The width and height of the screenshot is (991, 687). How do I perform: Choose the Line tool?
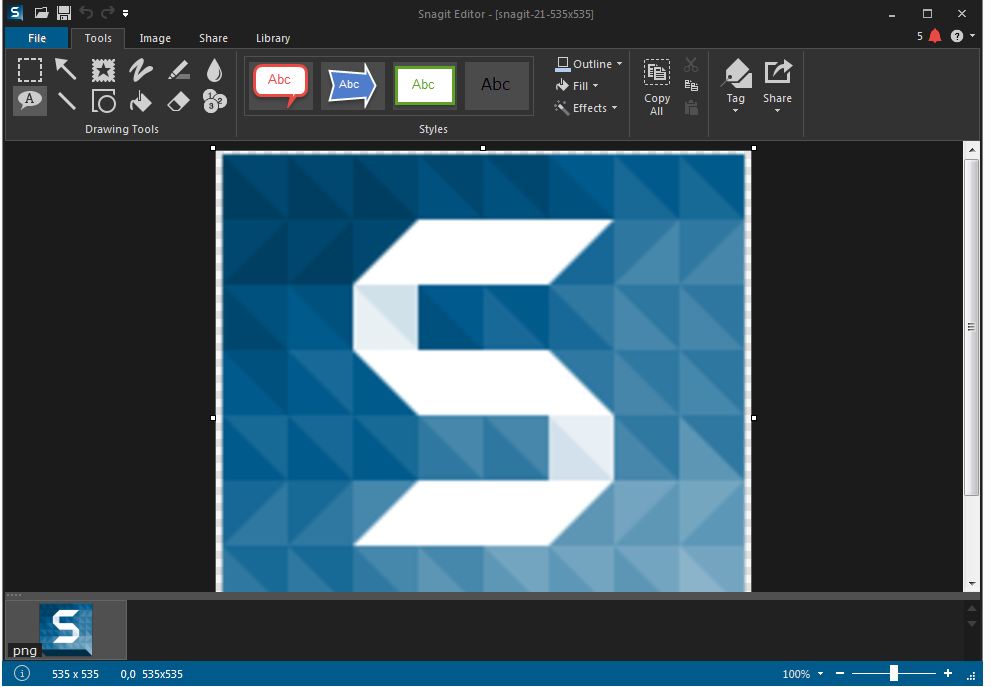pyautogui.click(x=66, y=101)
